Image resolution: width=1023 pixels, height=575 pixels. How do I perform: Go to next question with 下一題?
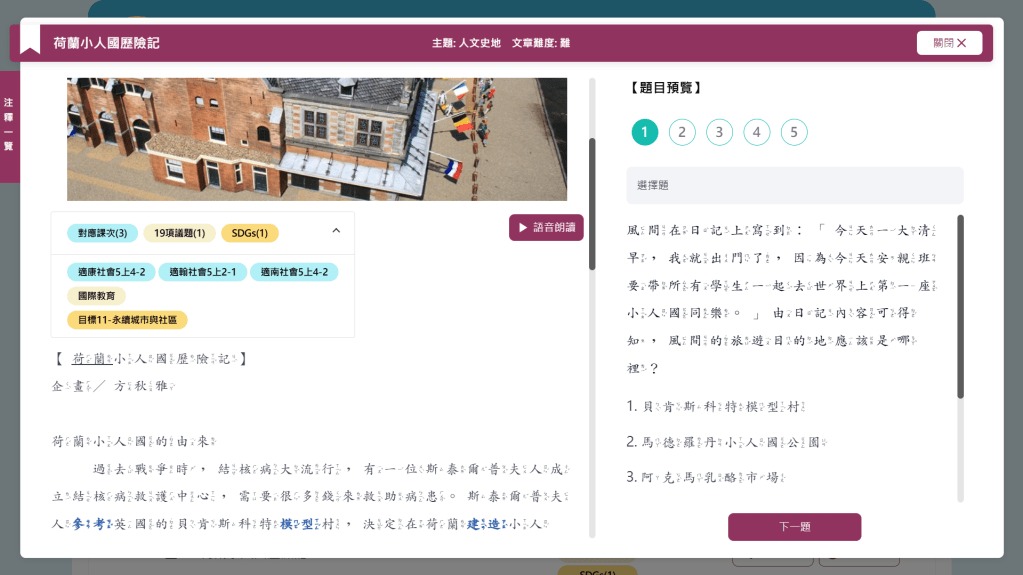tap(794, 527)
